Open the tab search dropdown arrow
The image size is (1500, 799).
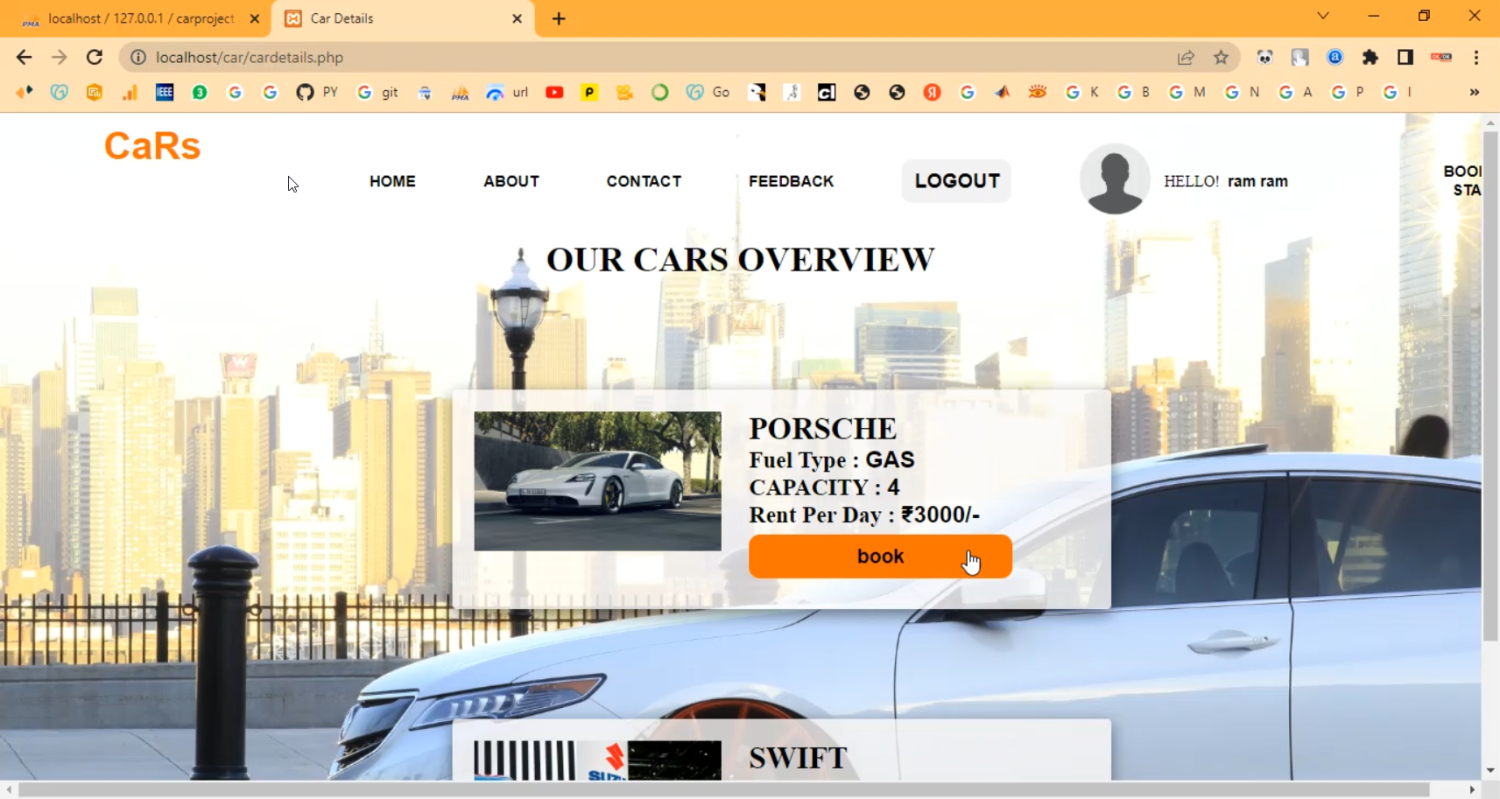1323,16
